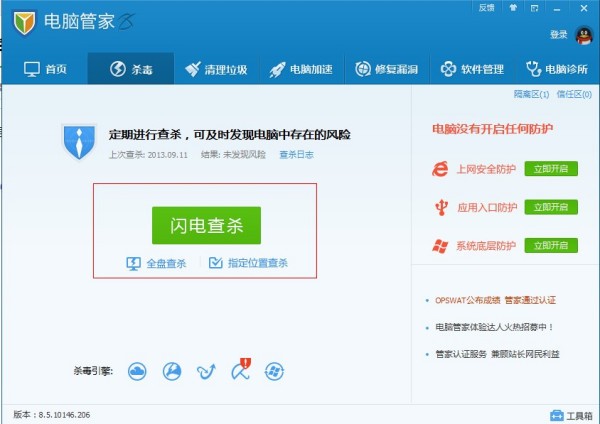The height and width of the screenshot is (424, 600).
Task: Open the 隔离区(1) quarantine link
Action: tap(531, 94)
